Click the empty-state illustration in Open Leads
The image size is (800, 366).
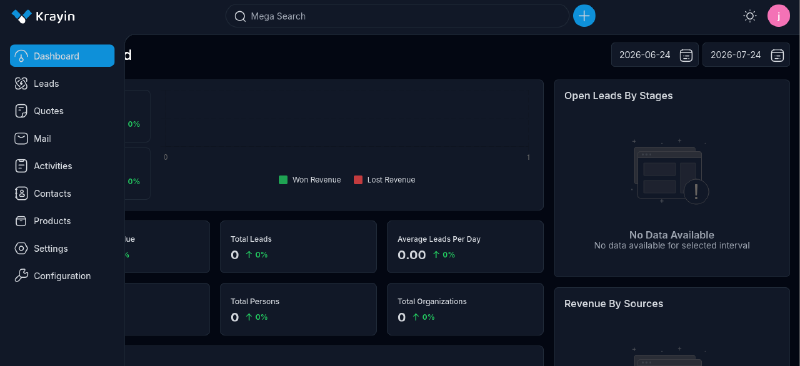pyautogui.click(x=670, y=172)
